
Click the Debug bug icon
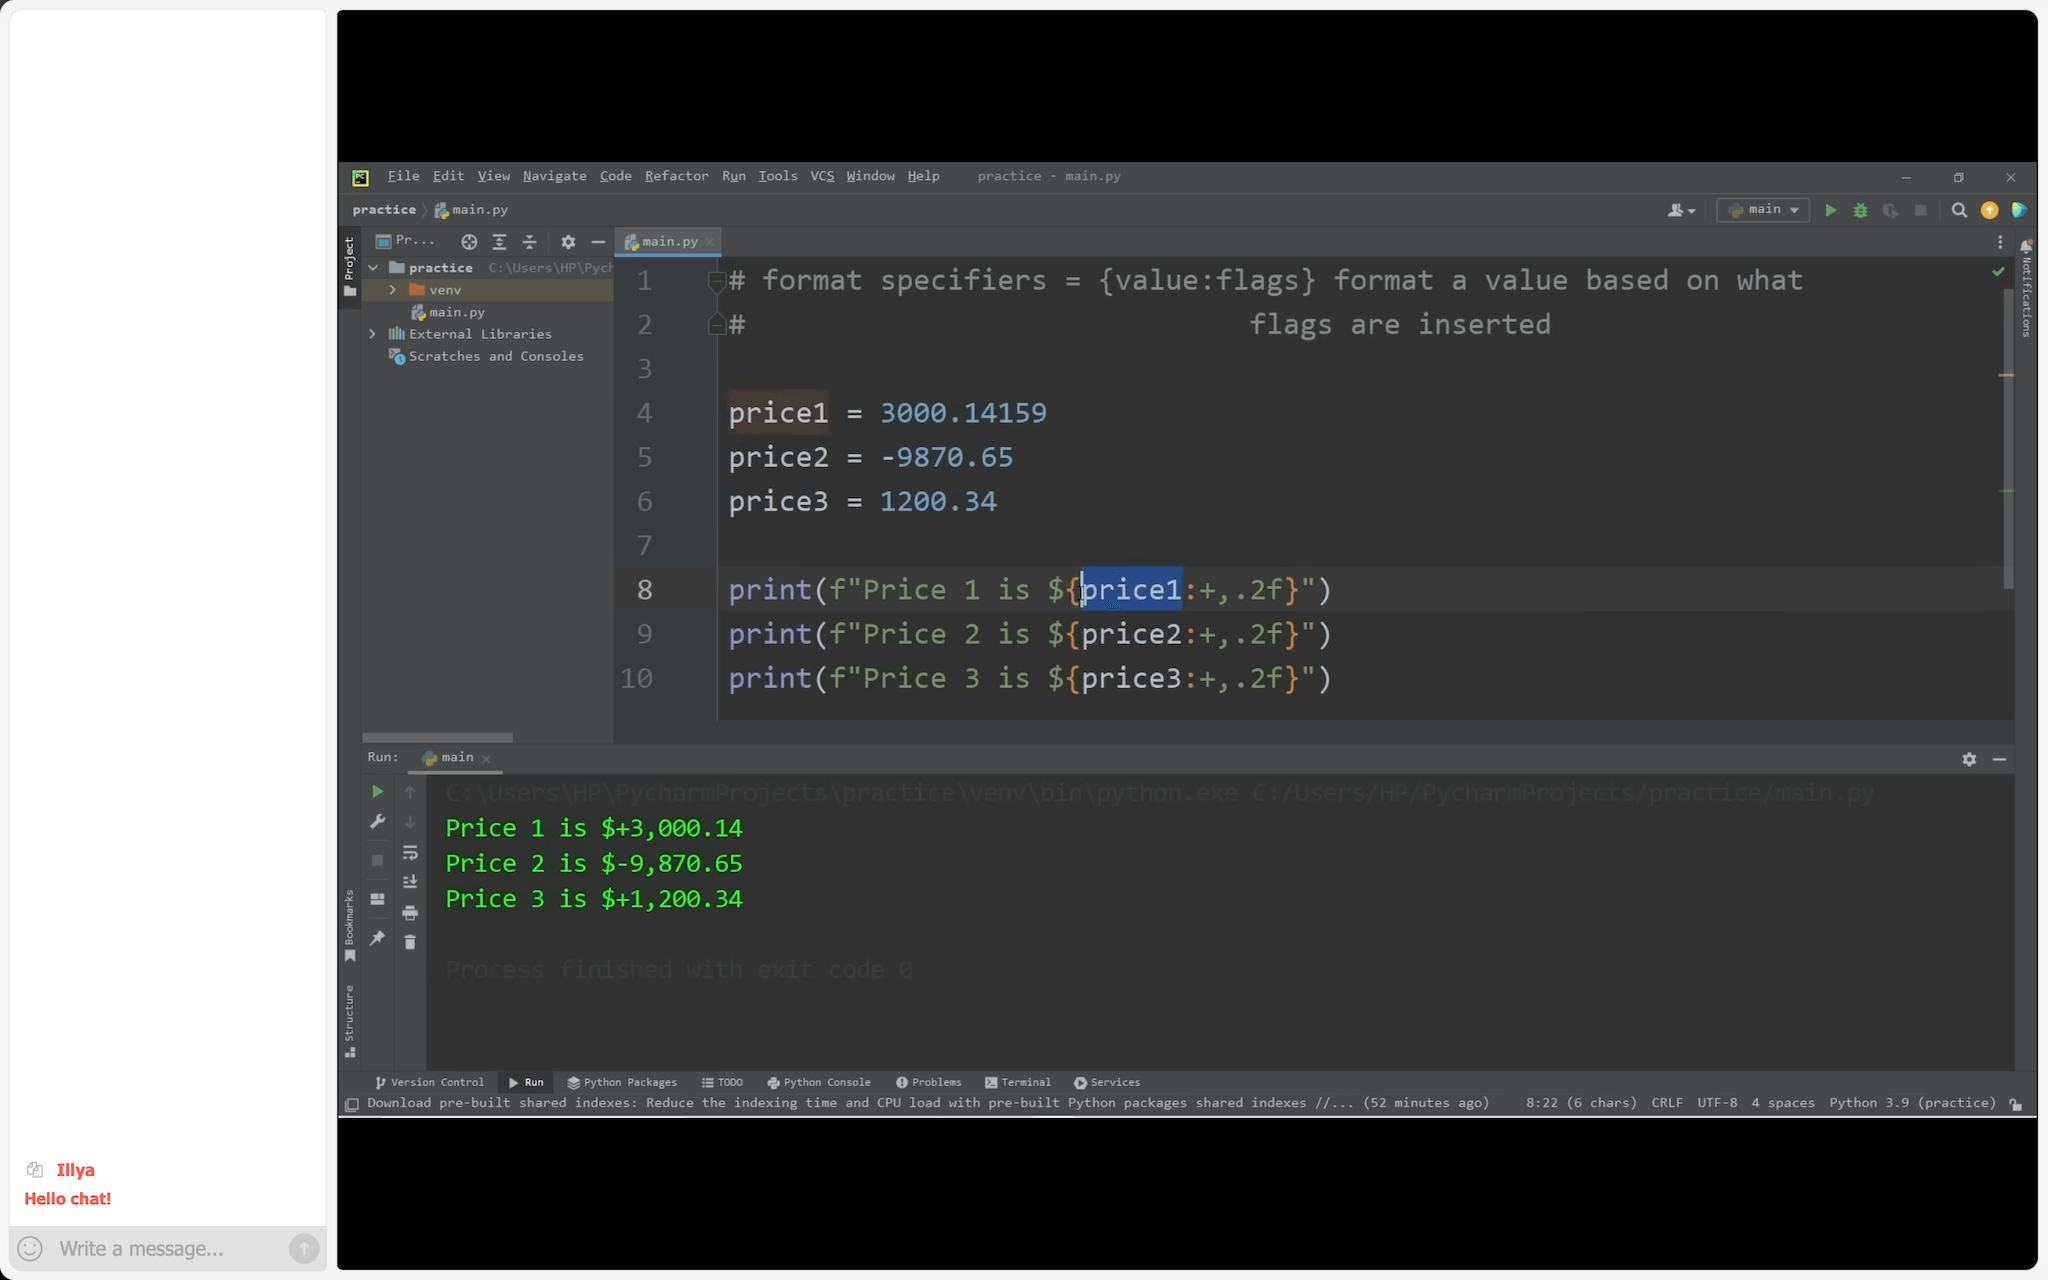(1860, 210)
